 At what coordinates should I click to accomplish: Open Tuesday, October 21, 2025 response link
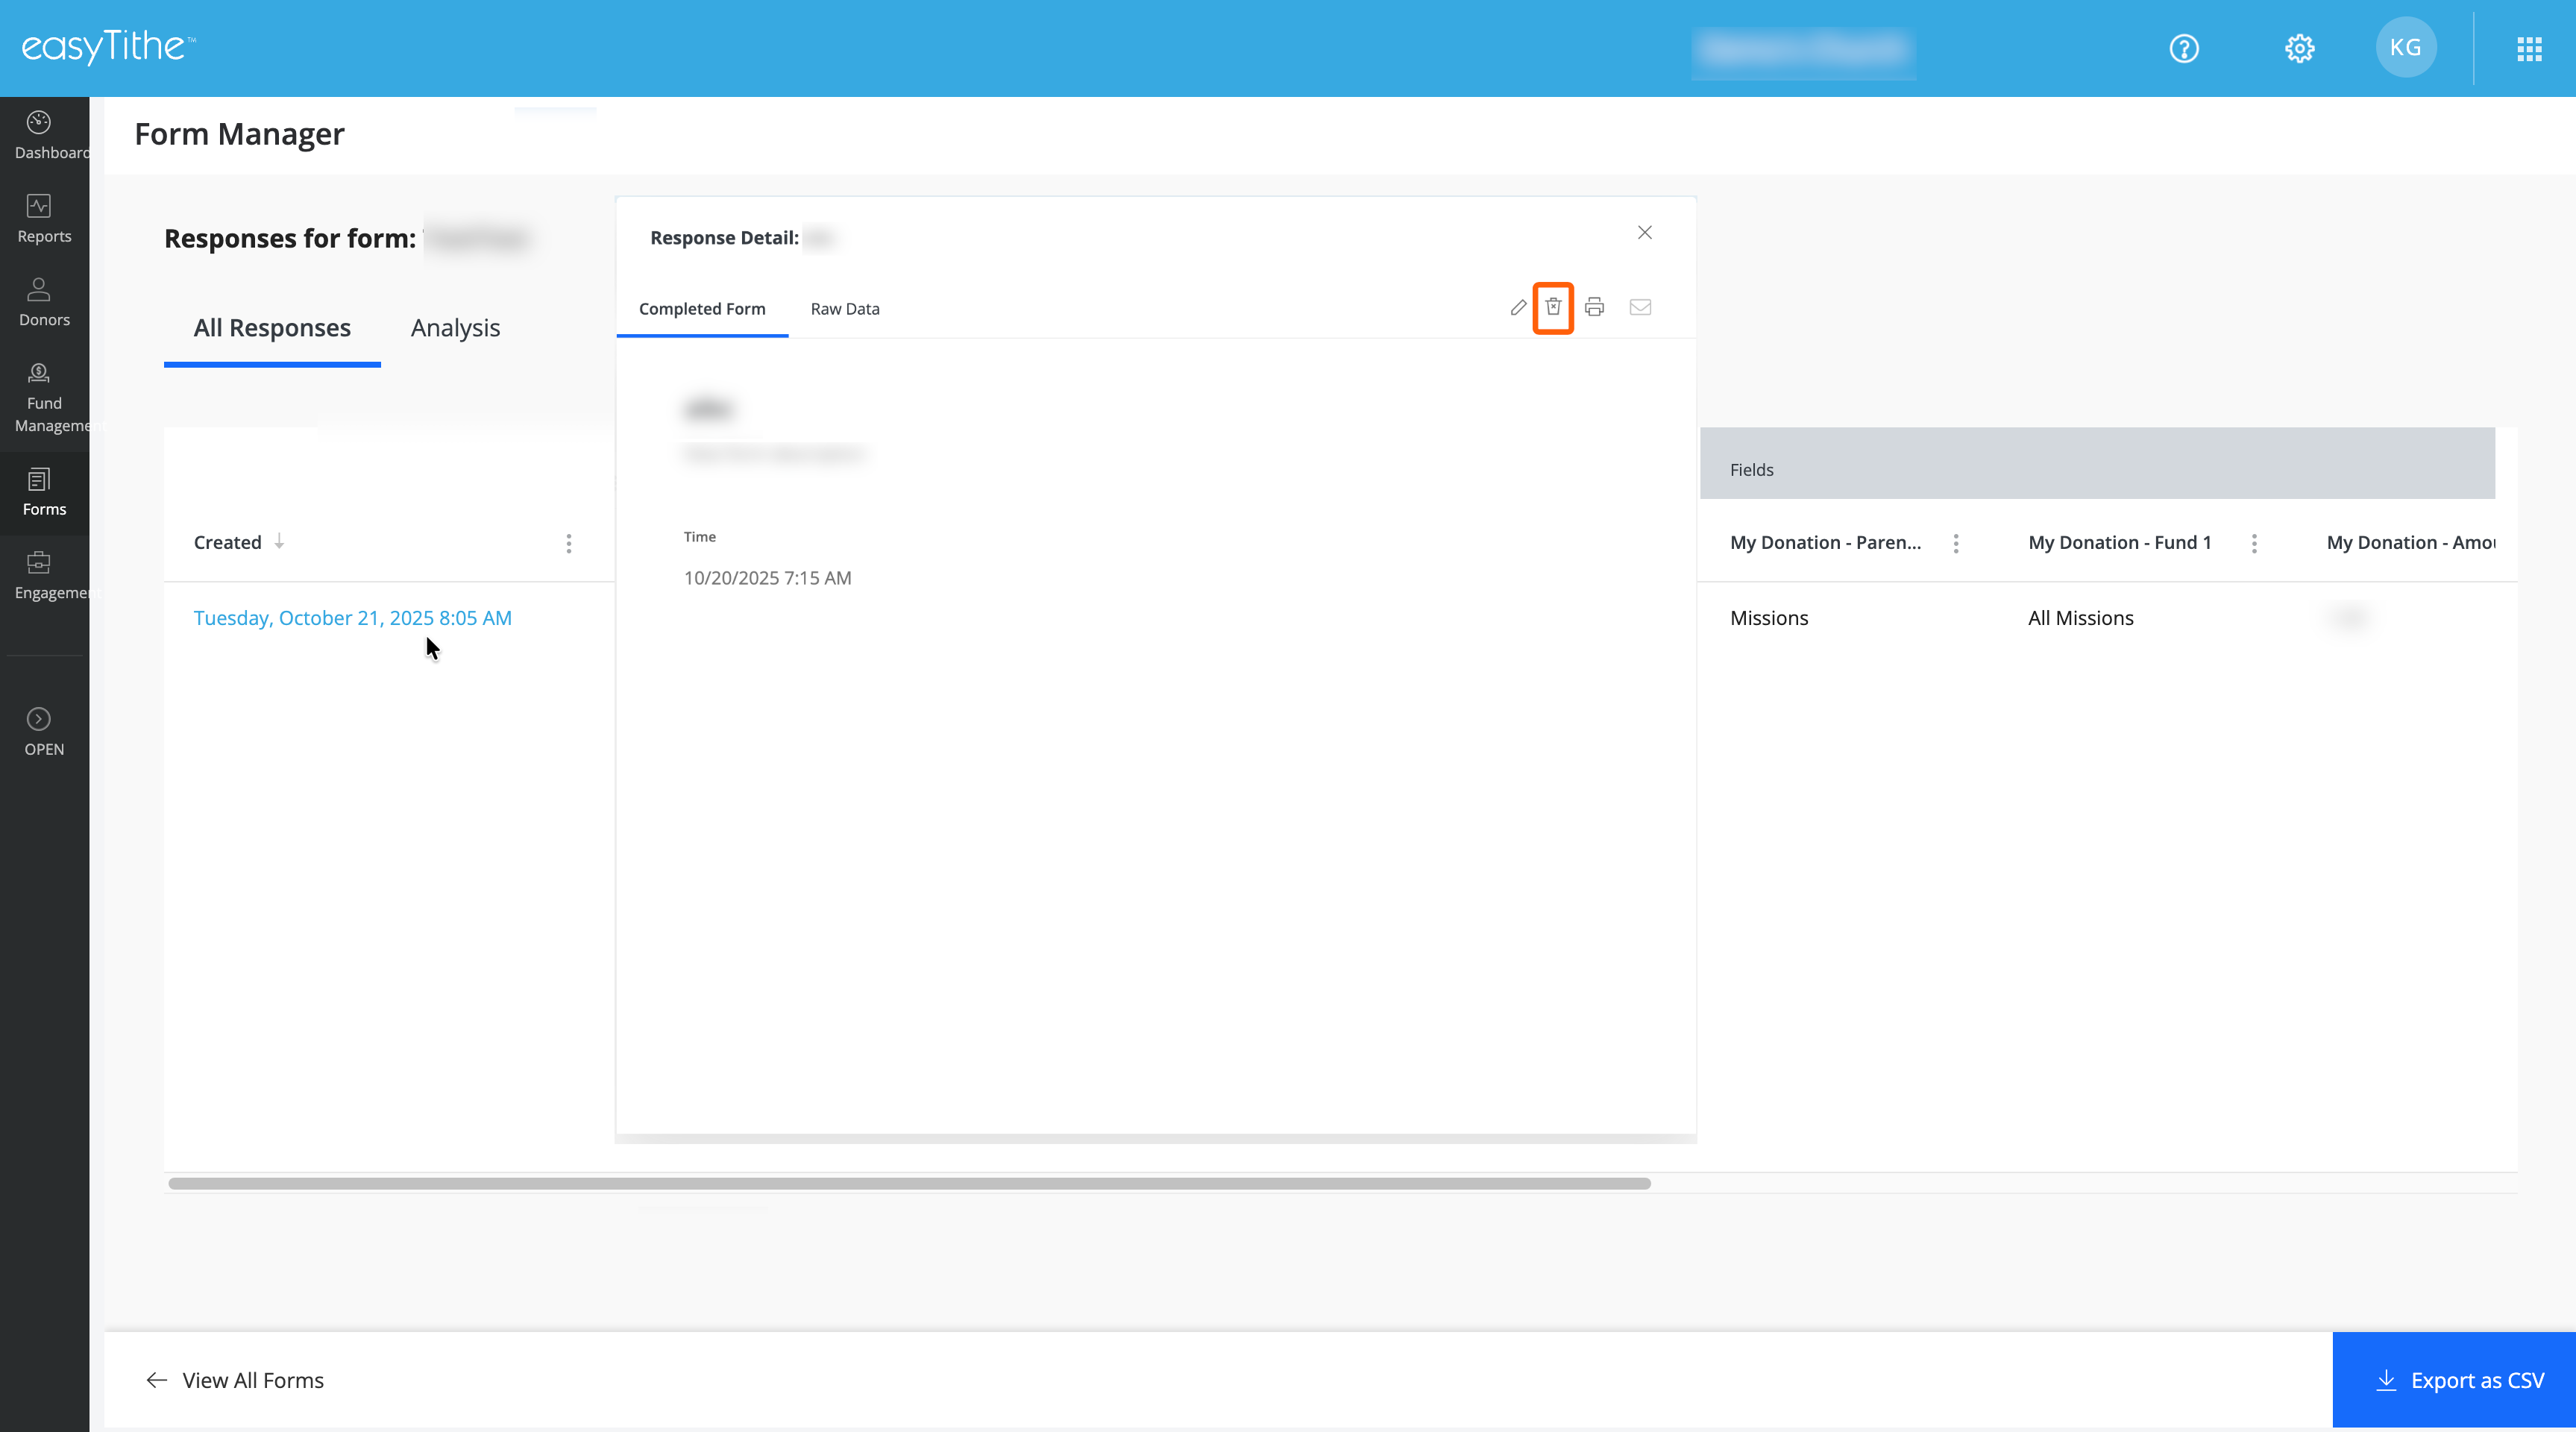tap(352, 618)
